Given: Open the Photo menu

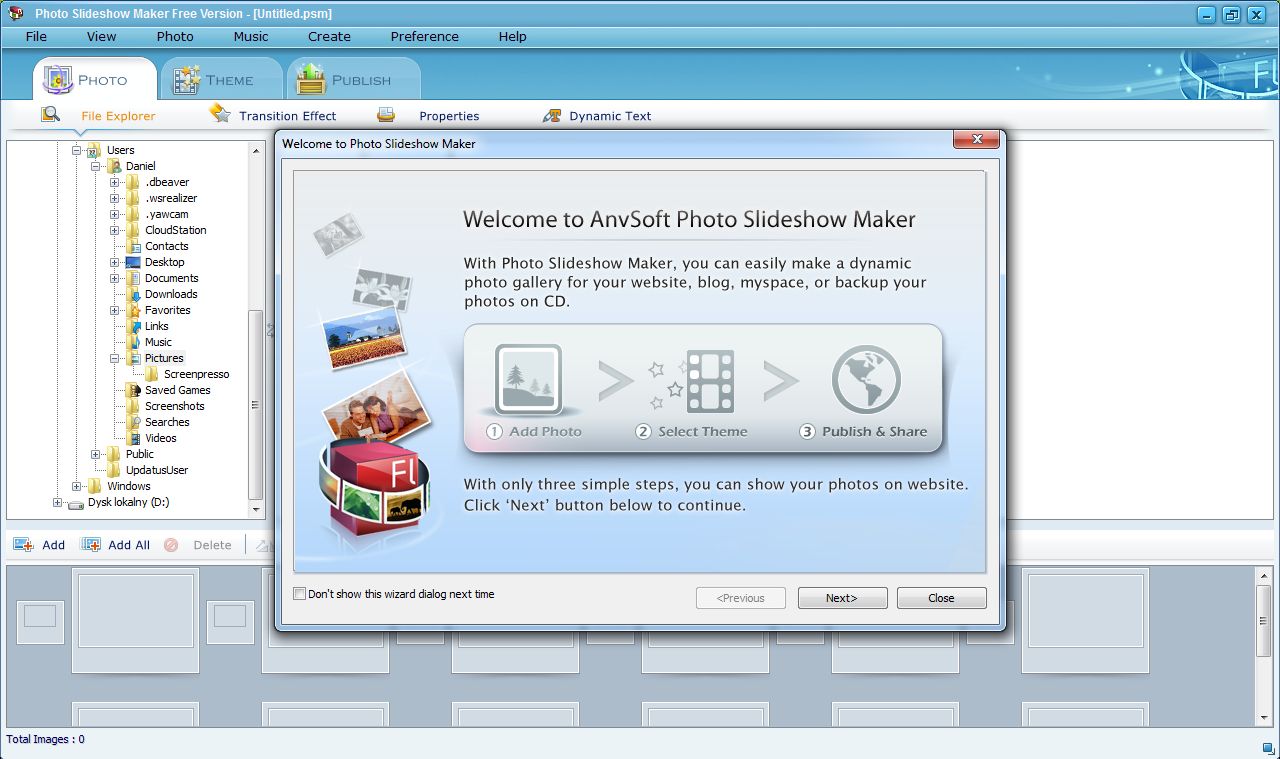Looking at the screenshot, I should click(175, 36).
